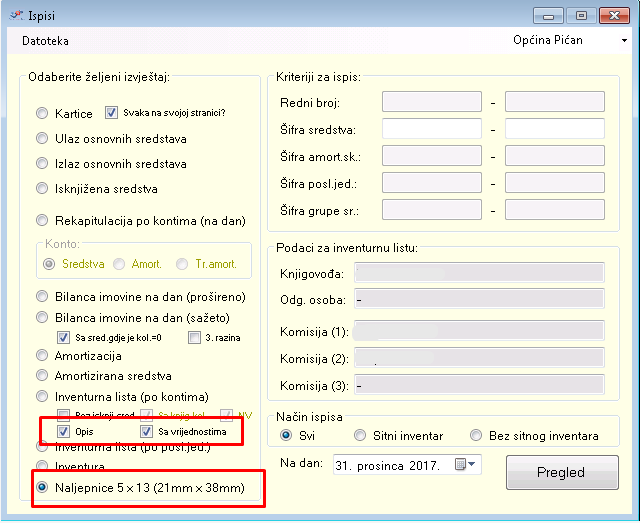Choose 'Ulaz osnovnih sredstava' report
The image size is (640, 523).
(x=43, y=139)
